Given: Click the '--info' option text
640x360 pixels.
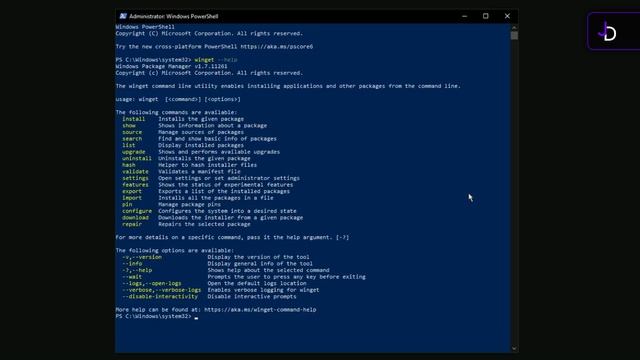Looking at the screenshot, I should pyautogui.click(x=132, y=264).
